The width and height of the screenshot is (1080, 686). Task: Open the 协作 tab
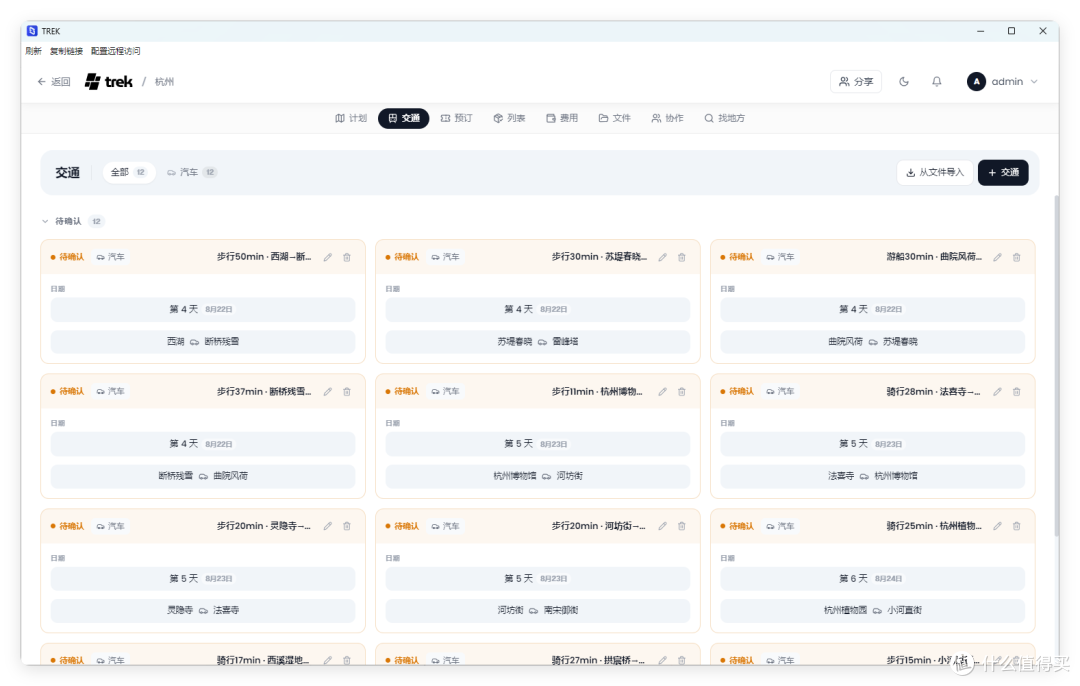[x=667, y=118]
